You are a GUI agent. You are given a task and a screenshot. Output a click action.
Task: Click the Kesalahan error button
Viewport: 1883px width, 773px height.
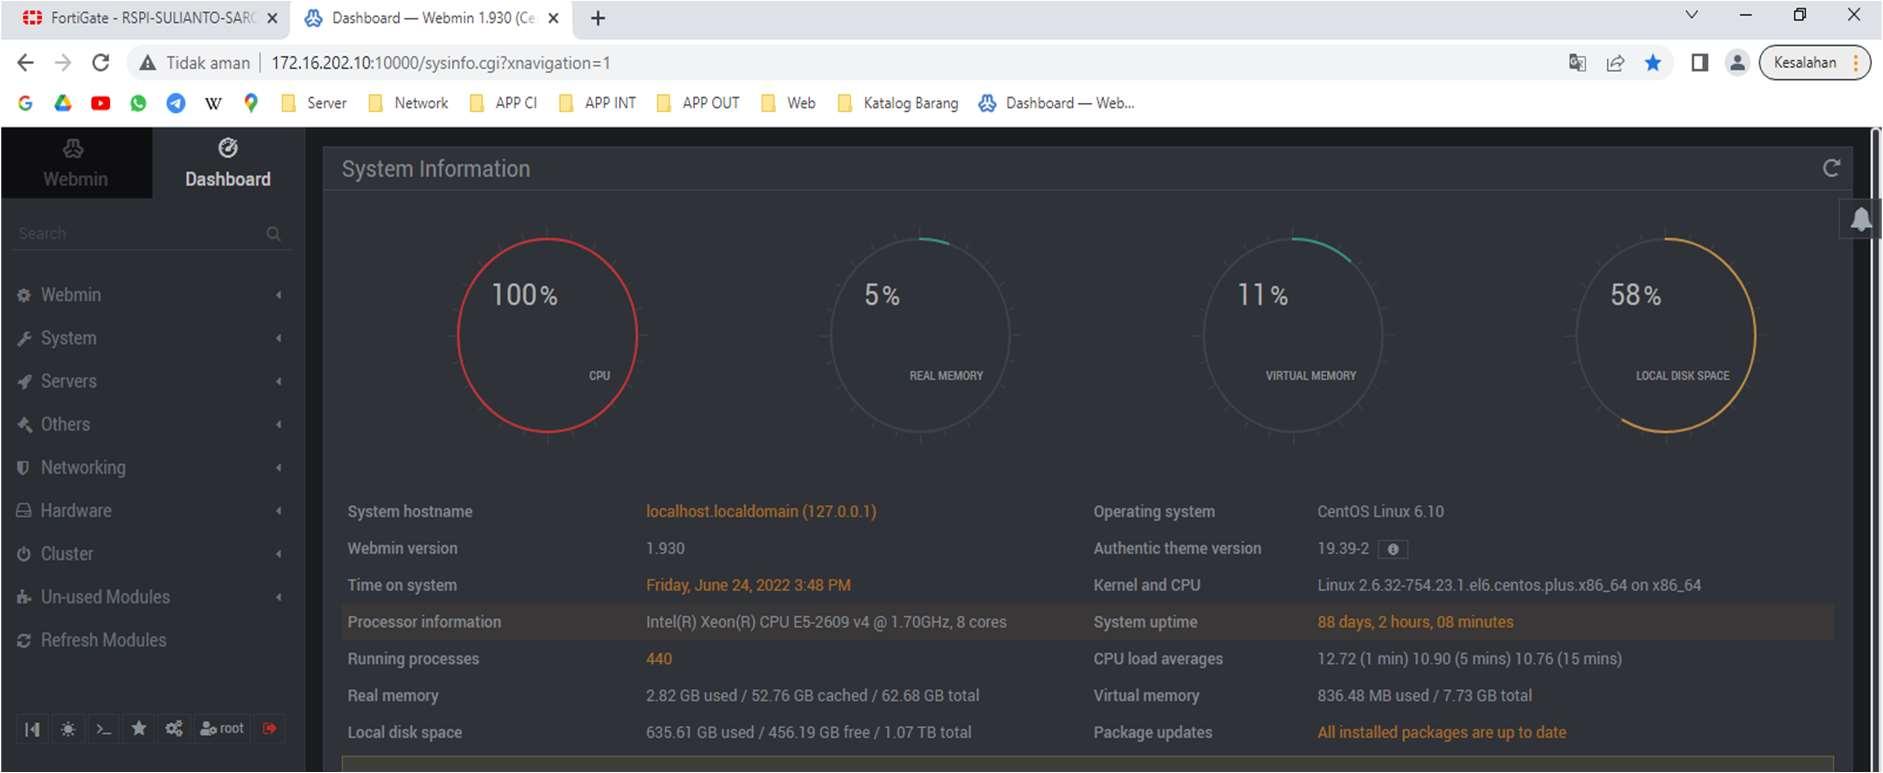1814,63
